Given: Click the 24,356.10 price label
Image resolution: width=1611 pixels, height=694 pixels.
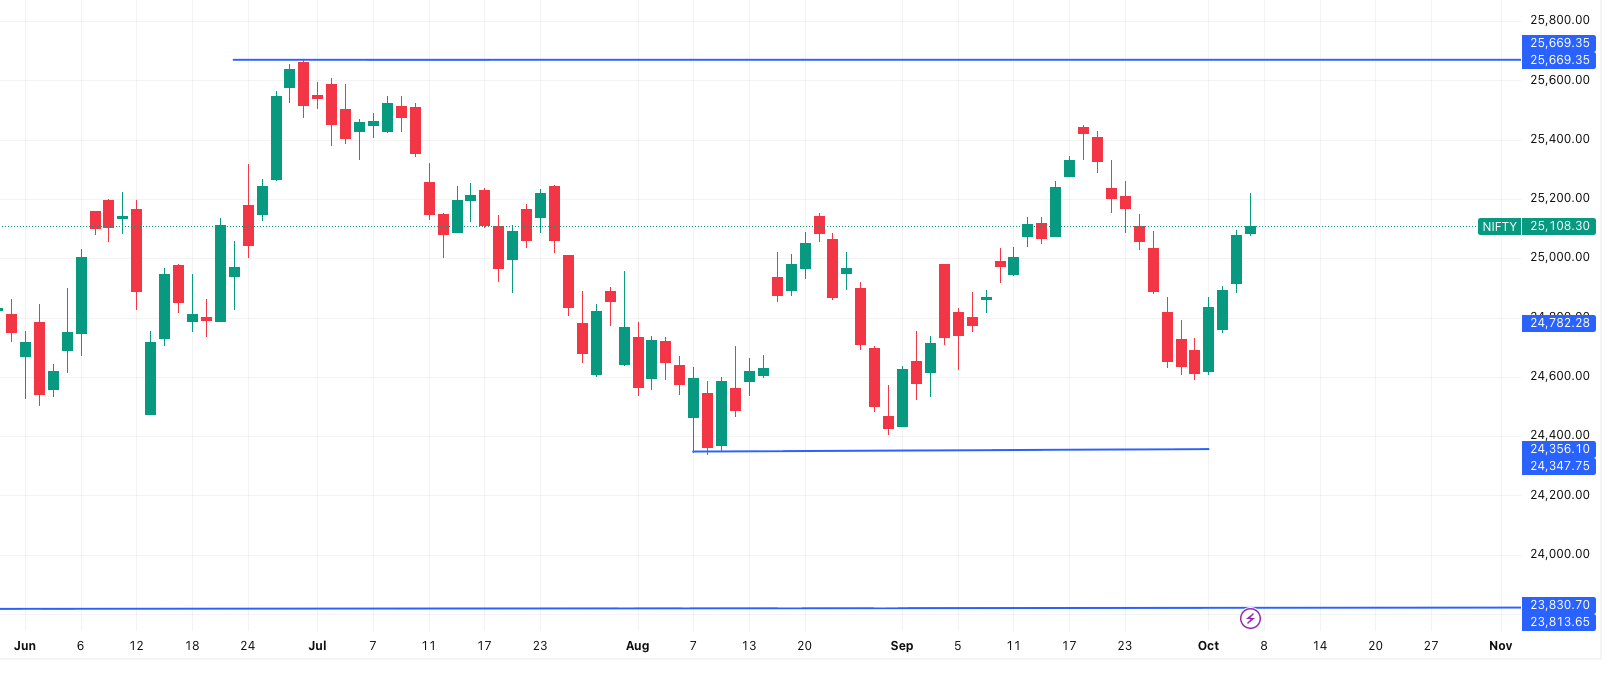Looking at the screenshot, I should (x=1559, y=449).
